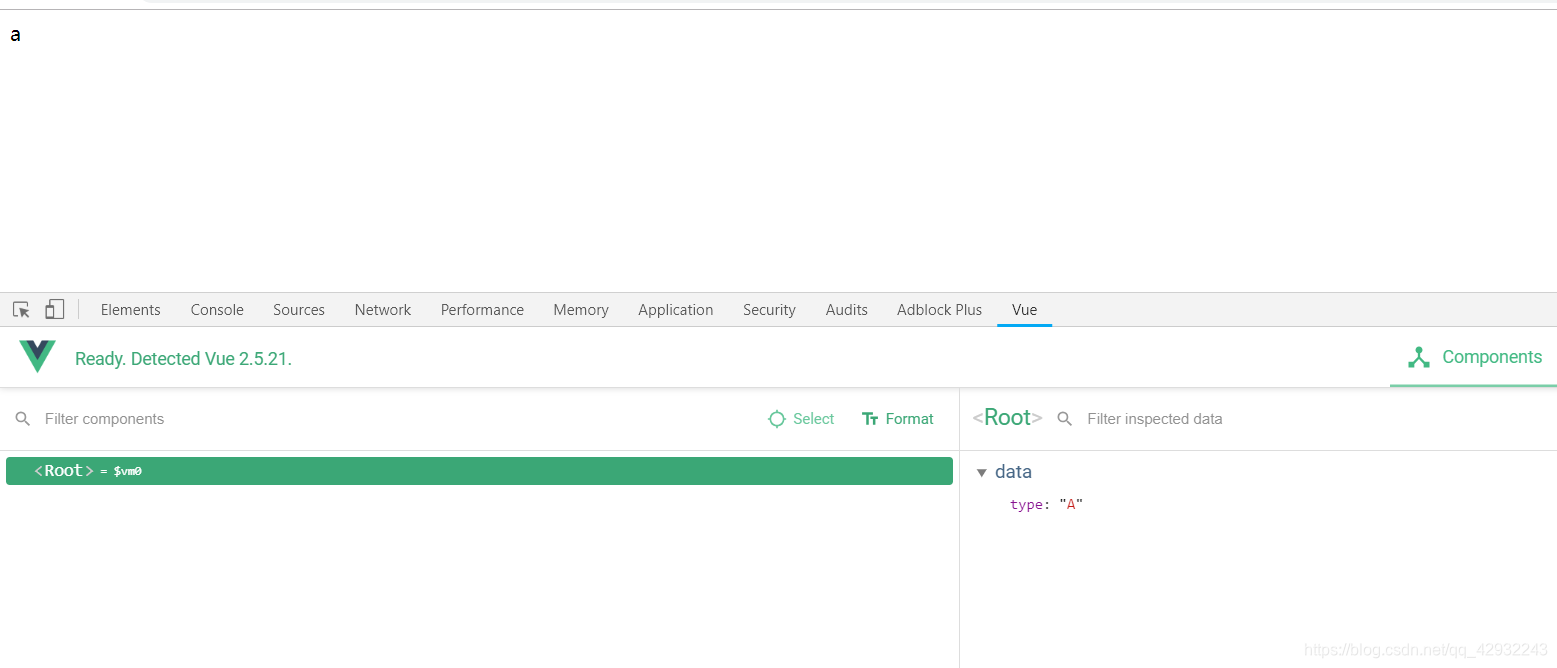The image size is (1557, 668).
Task: Open the Components view tab
Action: tap(1474, 357)
